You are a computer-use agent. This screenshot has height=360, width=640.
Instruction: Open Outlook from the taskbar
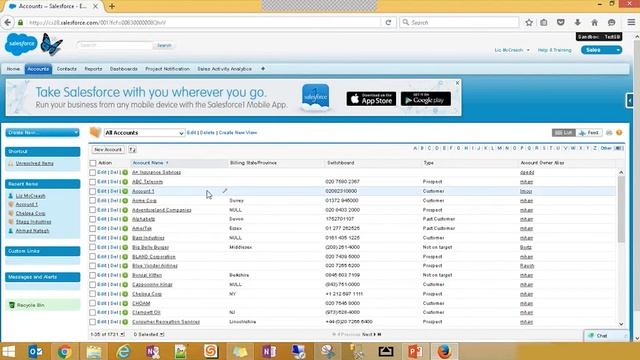(36, 351)
